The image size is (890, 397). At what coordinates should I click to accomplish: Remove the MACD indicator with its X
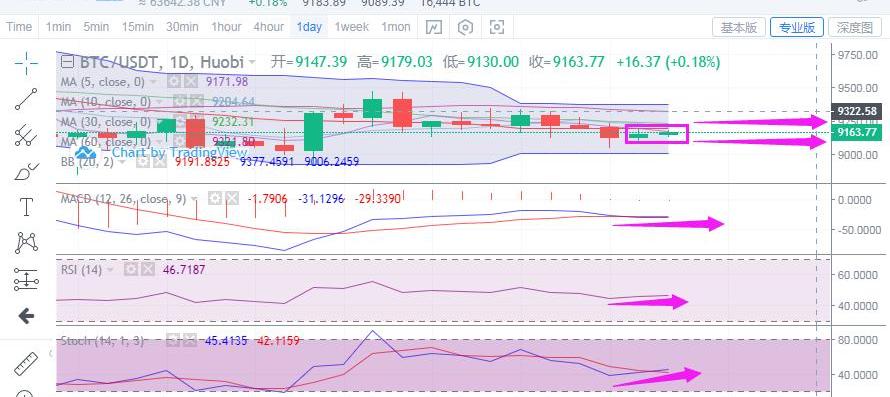232,198
